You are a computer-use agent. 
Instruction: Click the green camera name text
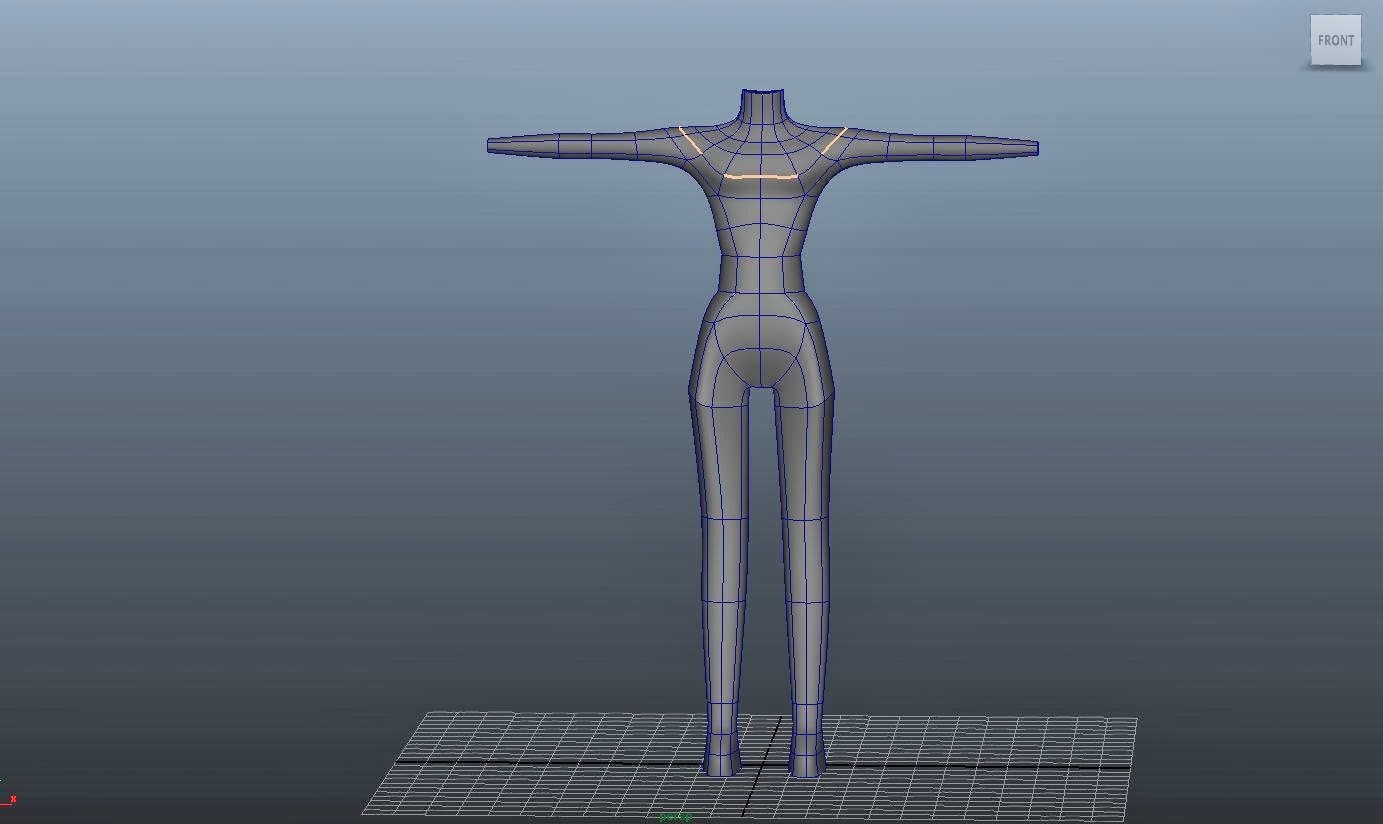pos(675,817)
